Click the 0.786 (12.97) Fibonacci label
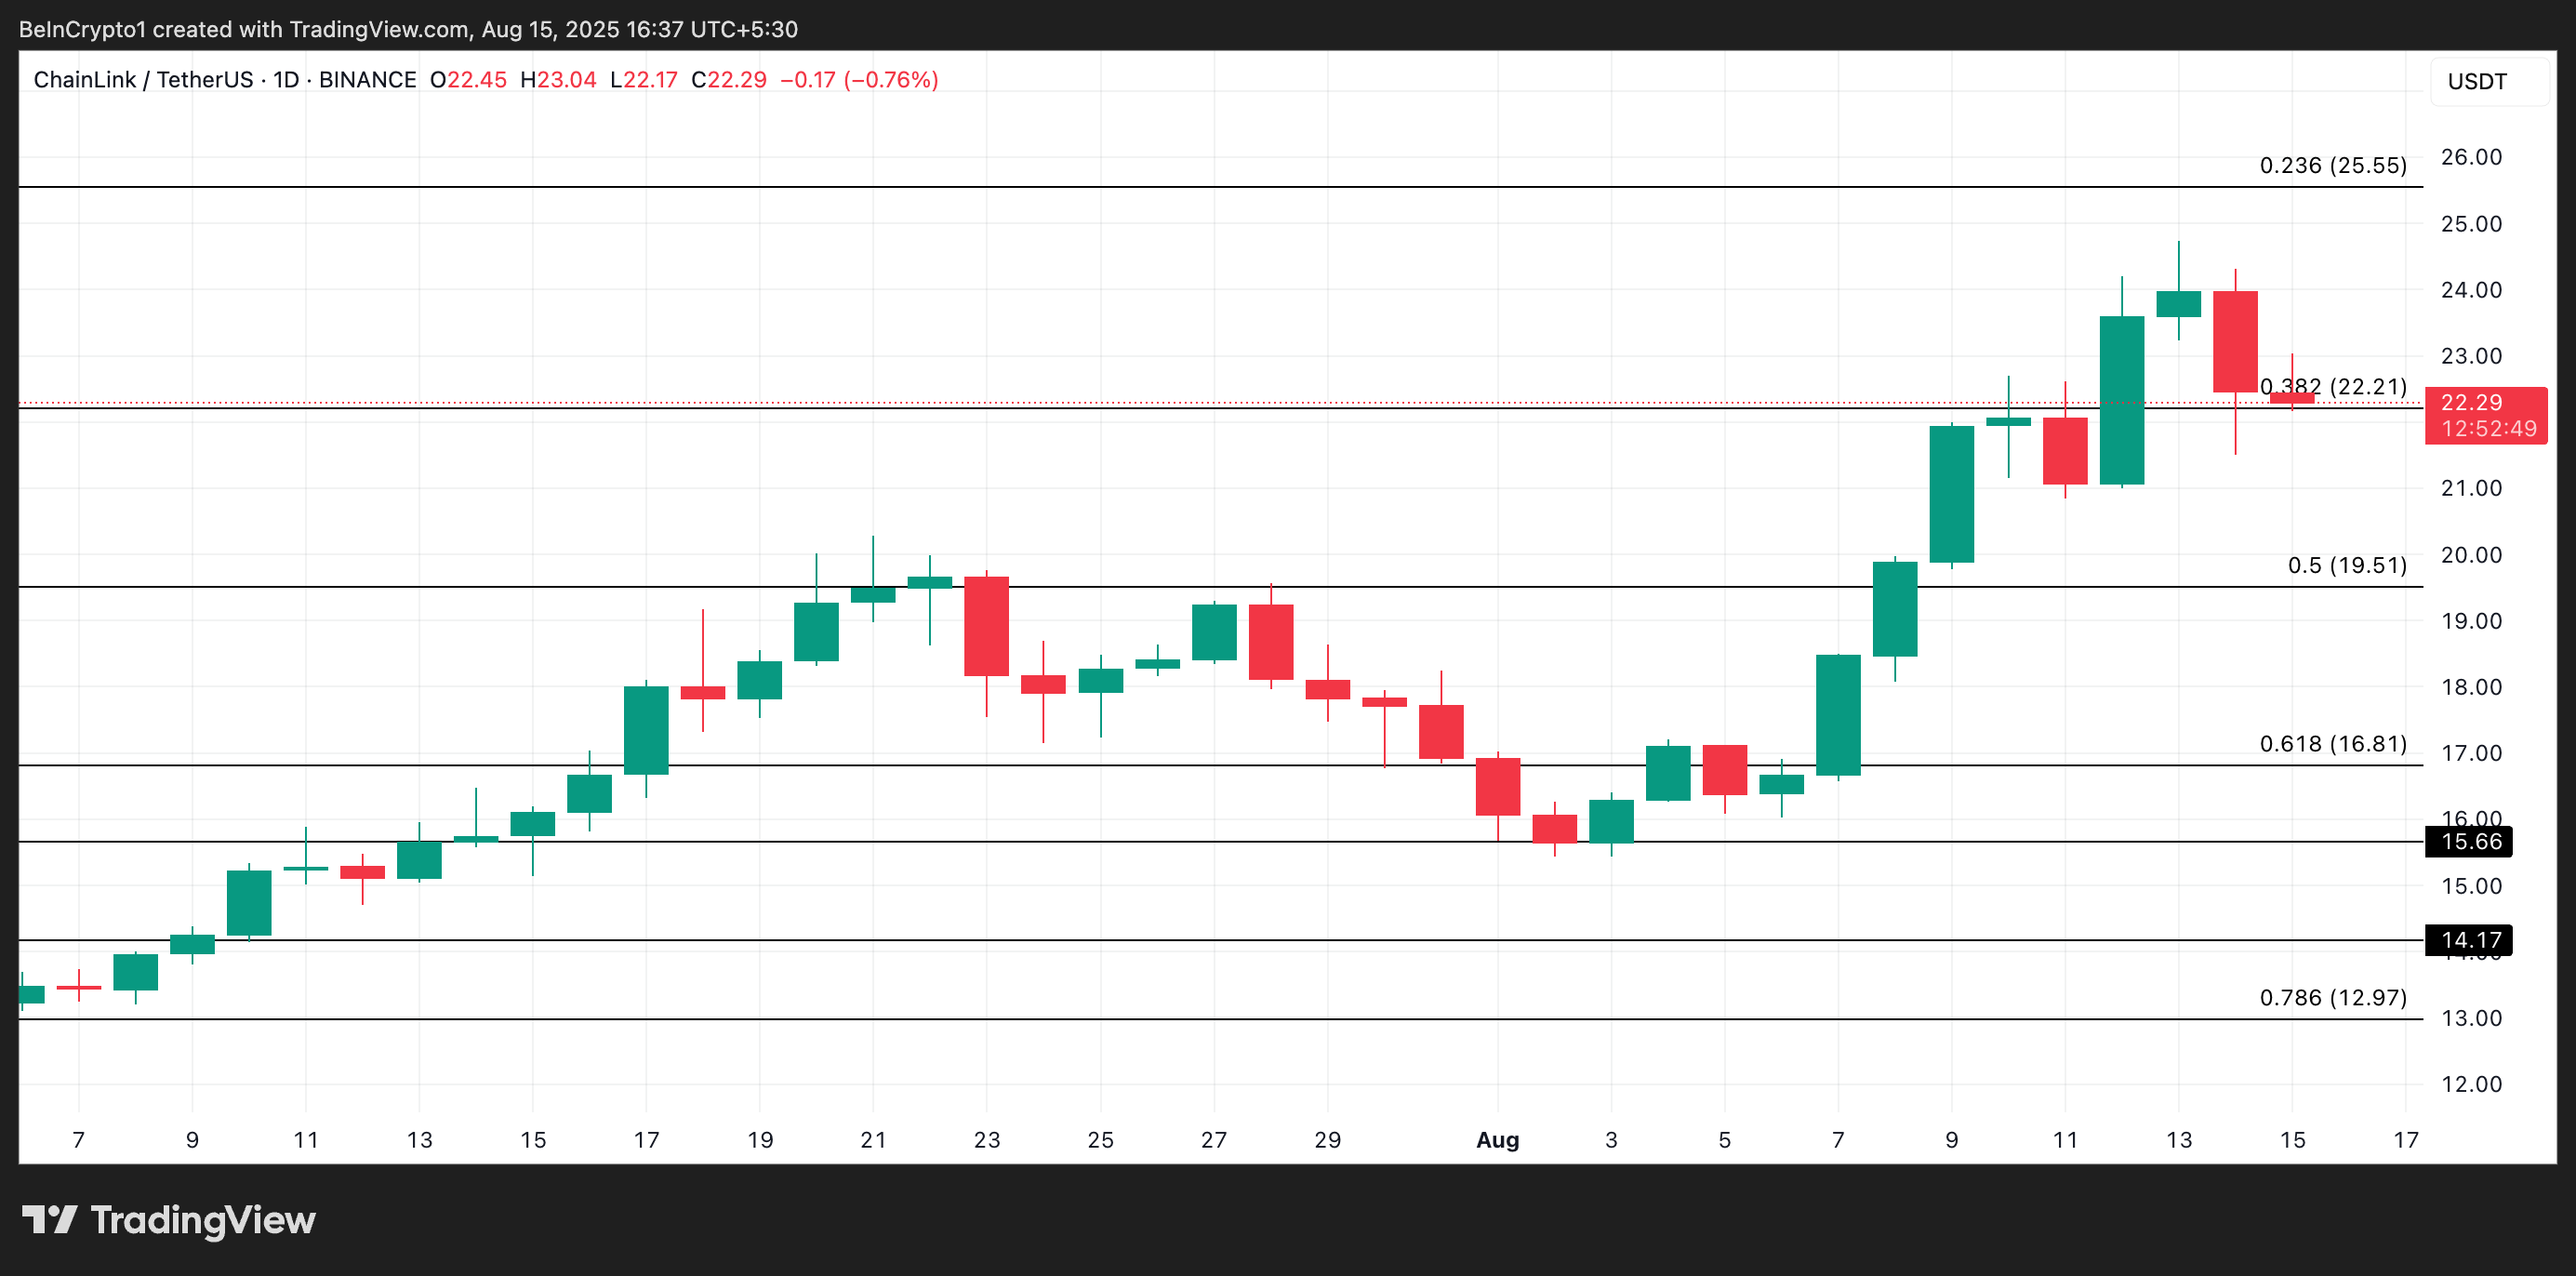Screen dimensions: 2576x1276 tap(2332, 997)
